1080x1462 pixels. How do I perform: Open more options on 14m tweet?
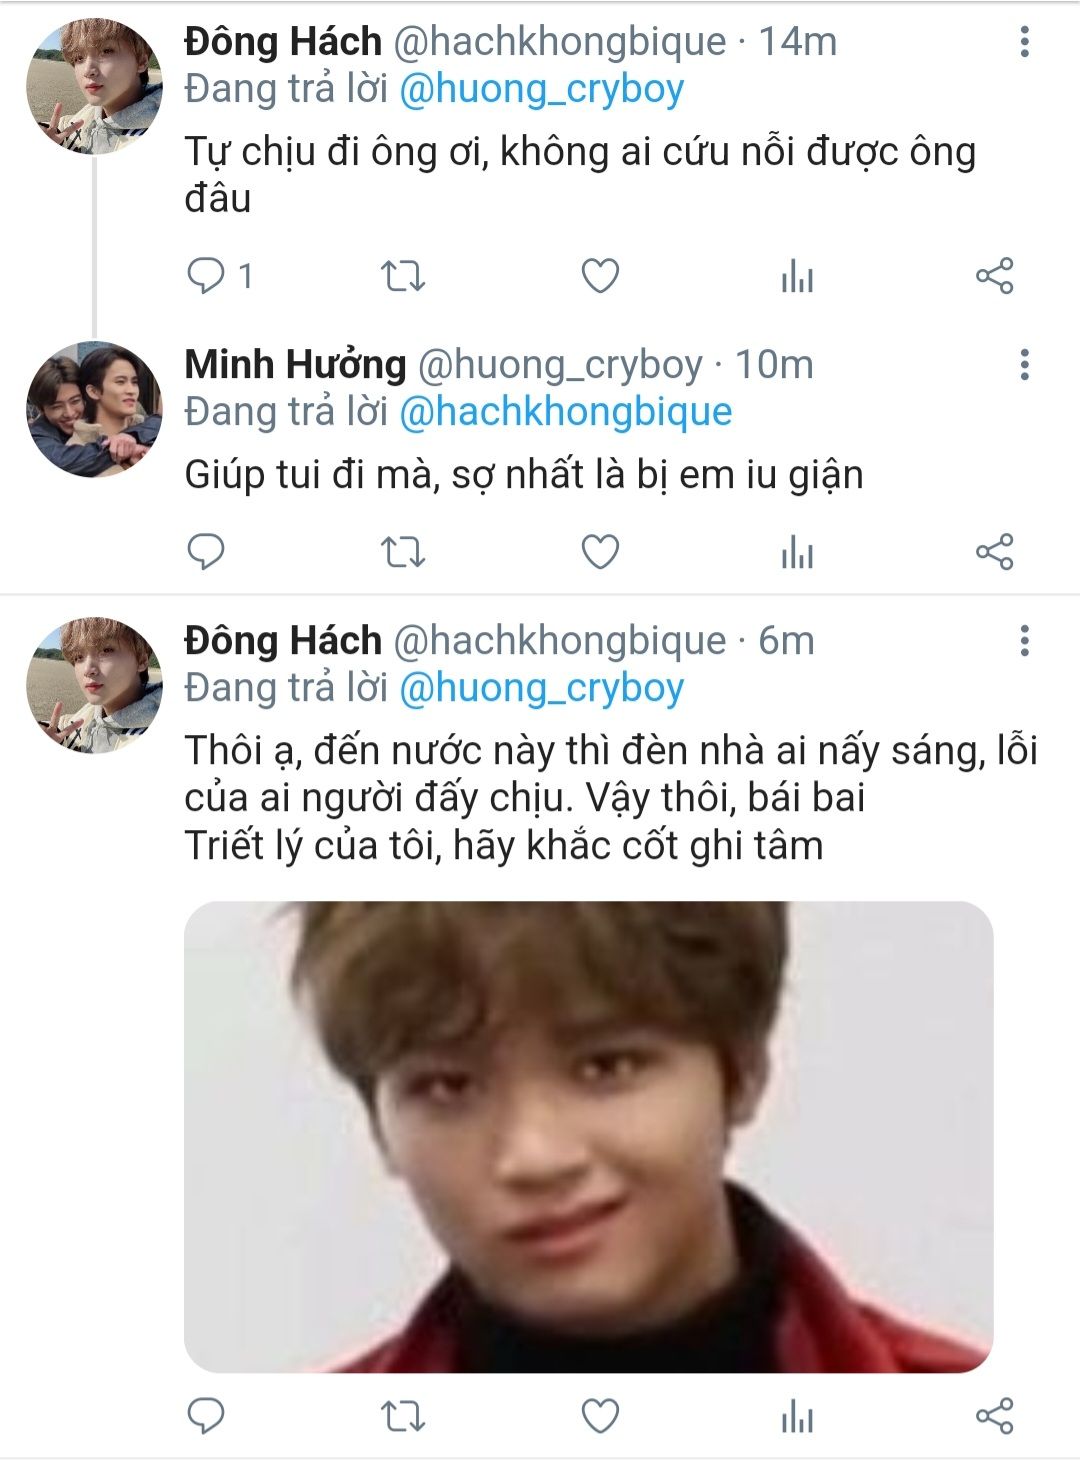pos(1024,42)
